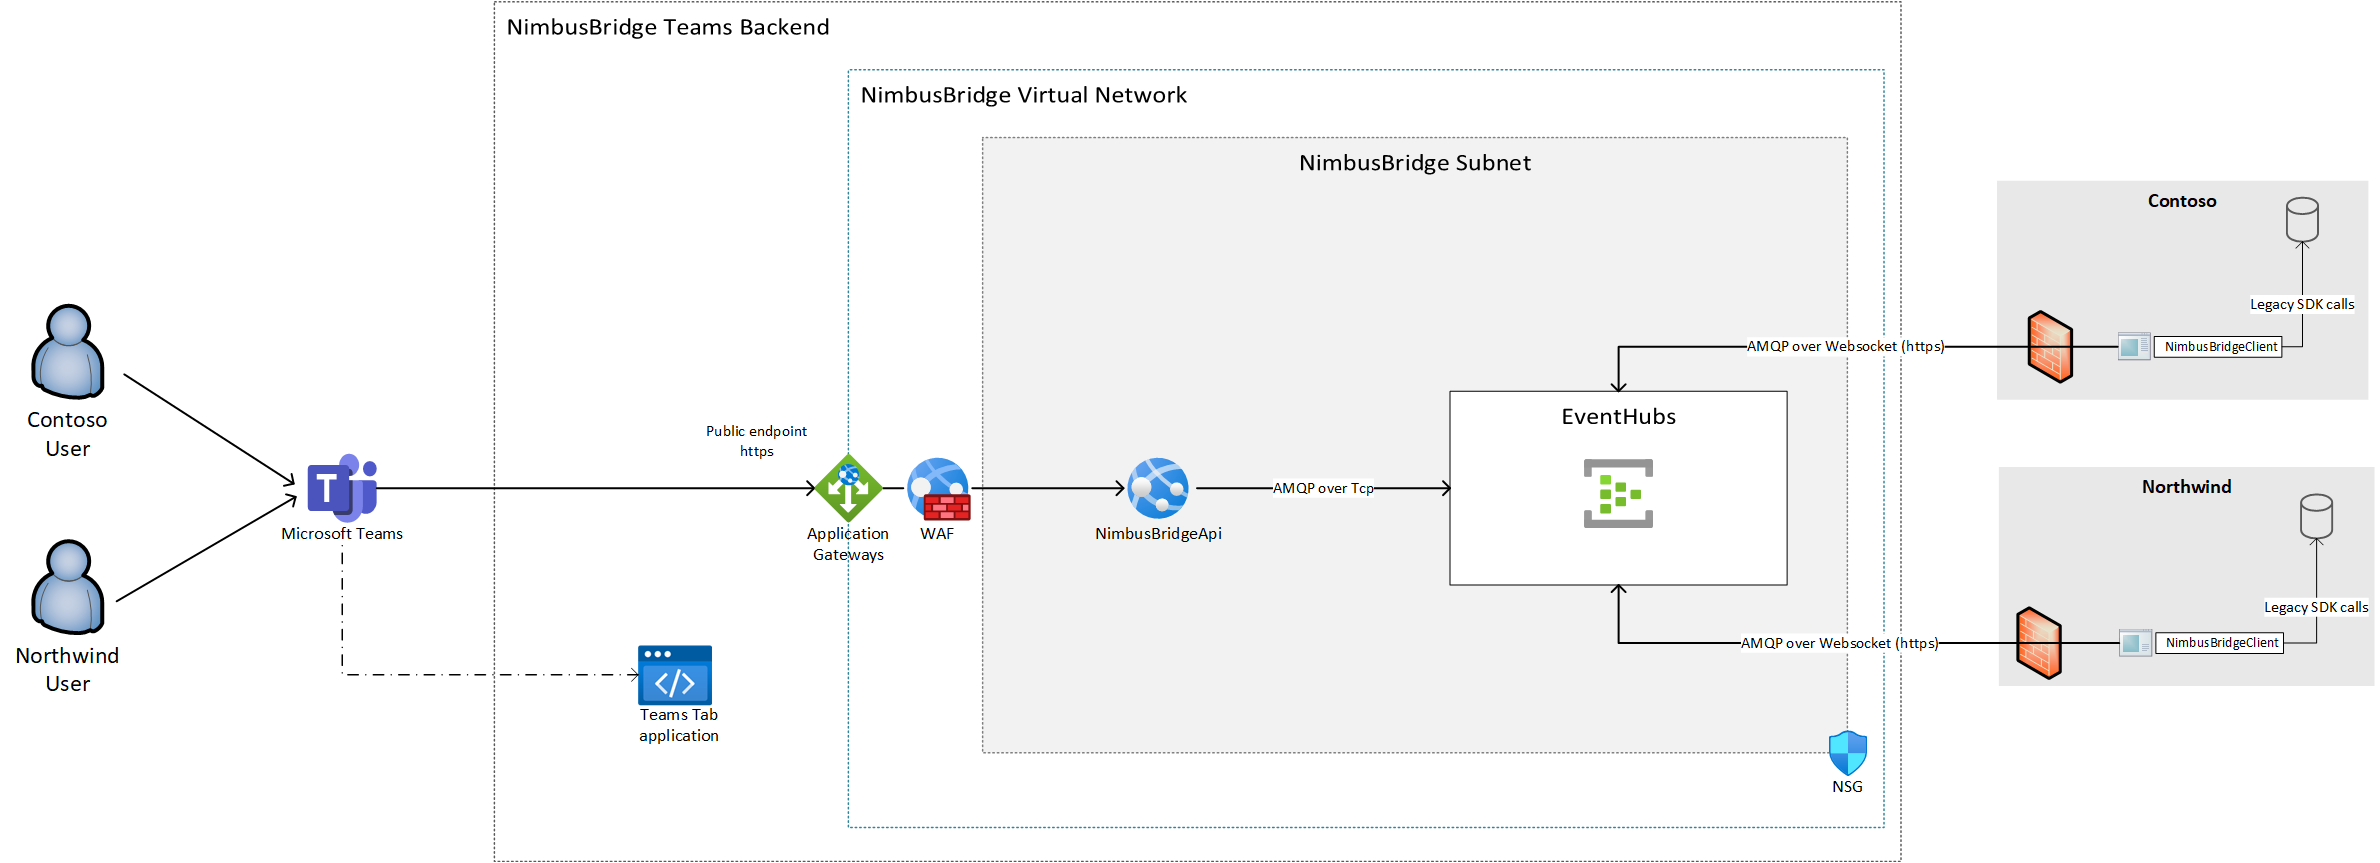Click the Northwind User person icon
Viewport: 2380px width, 863px height.
68,588
